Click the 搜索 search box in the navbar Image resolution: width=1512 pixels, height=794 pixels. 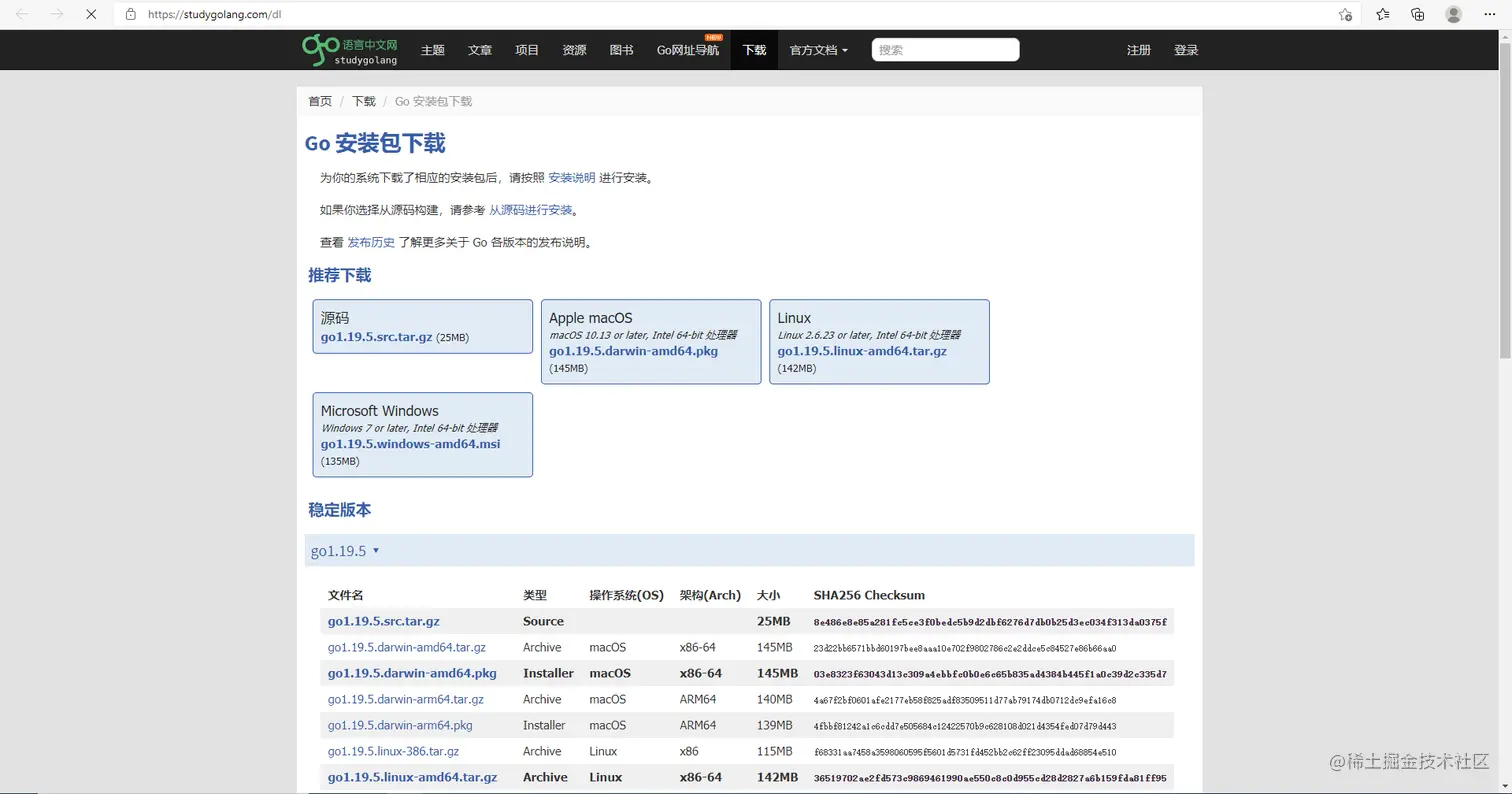pos(945,50)
